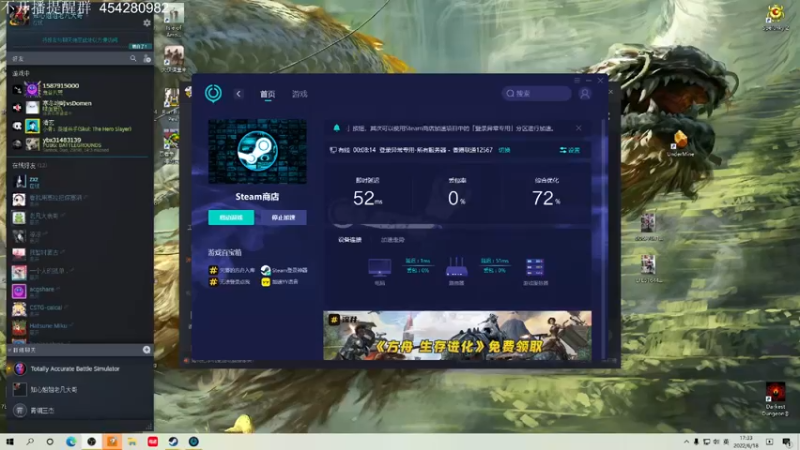Open Darkest Dungeon desktop shortcut
This screenshot has height=450, width=800.
click(775, 398)
